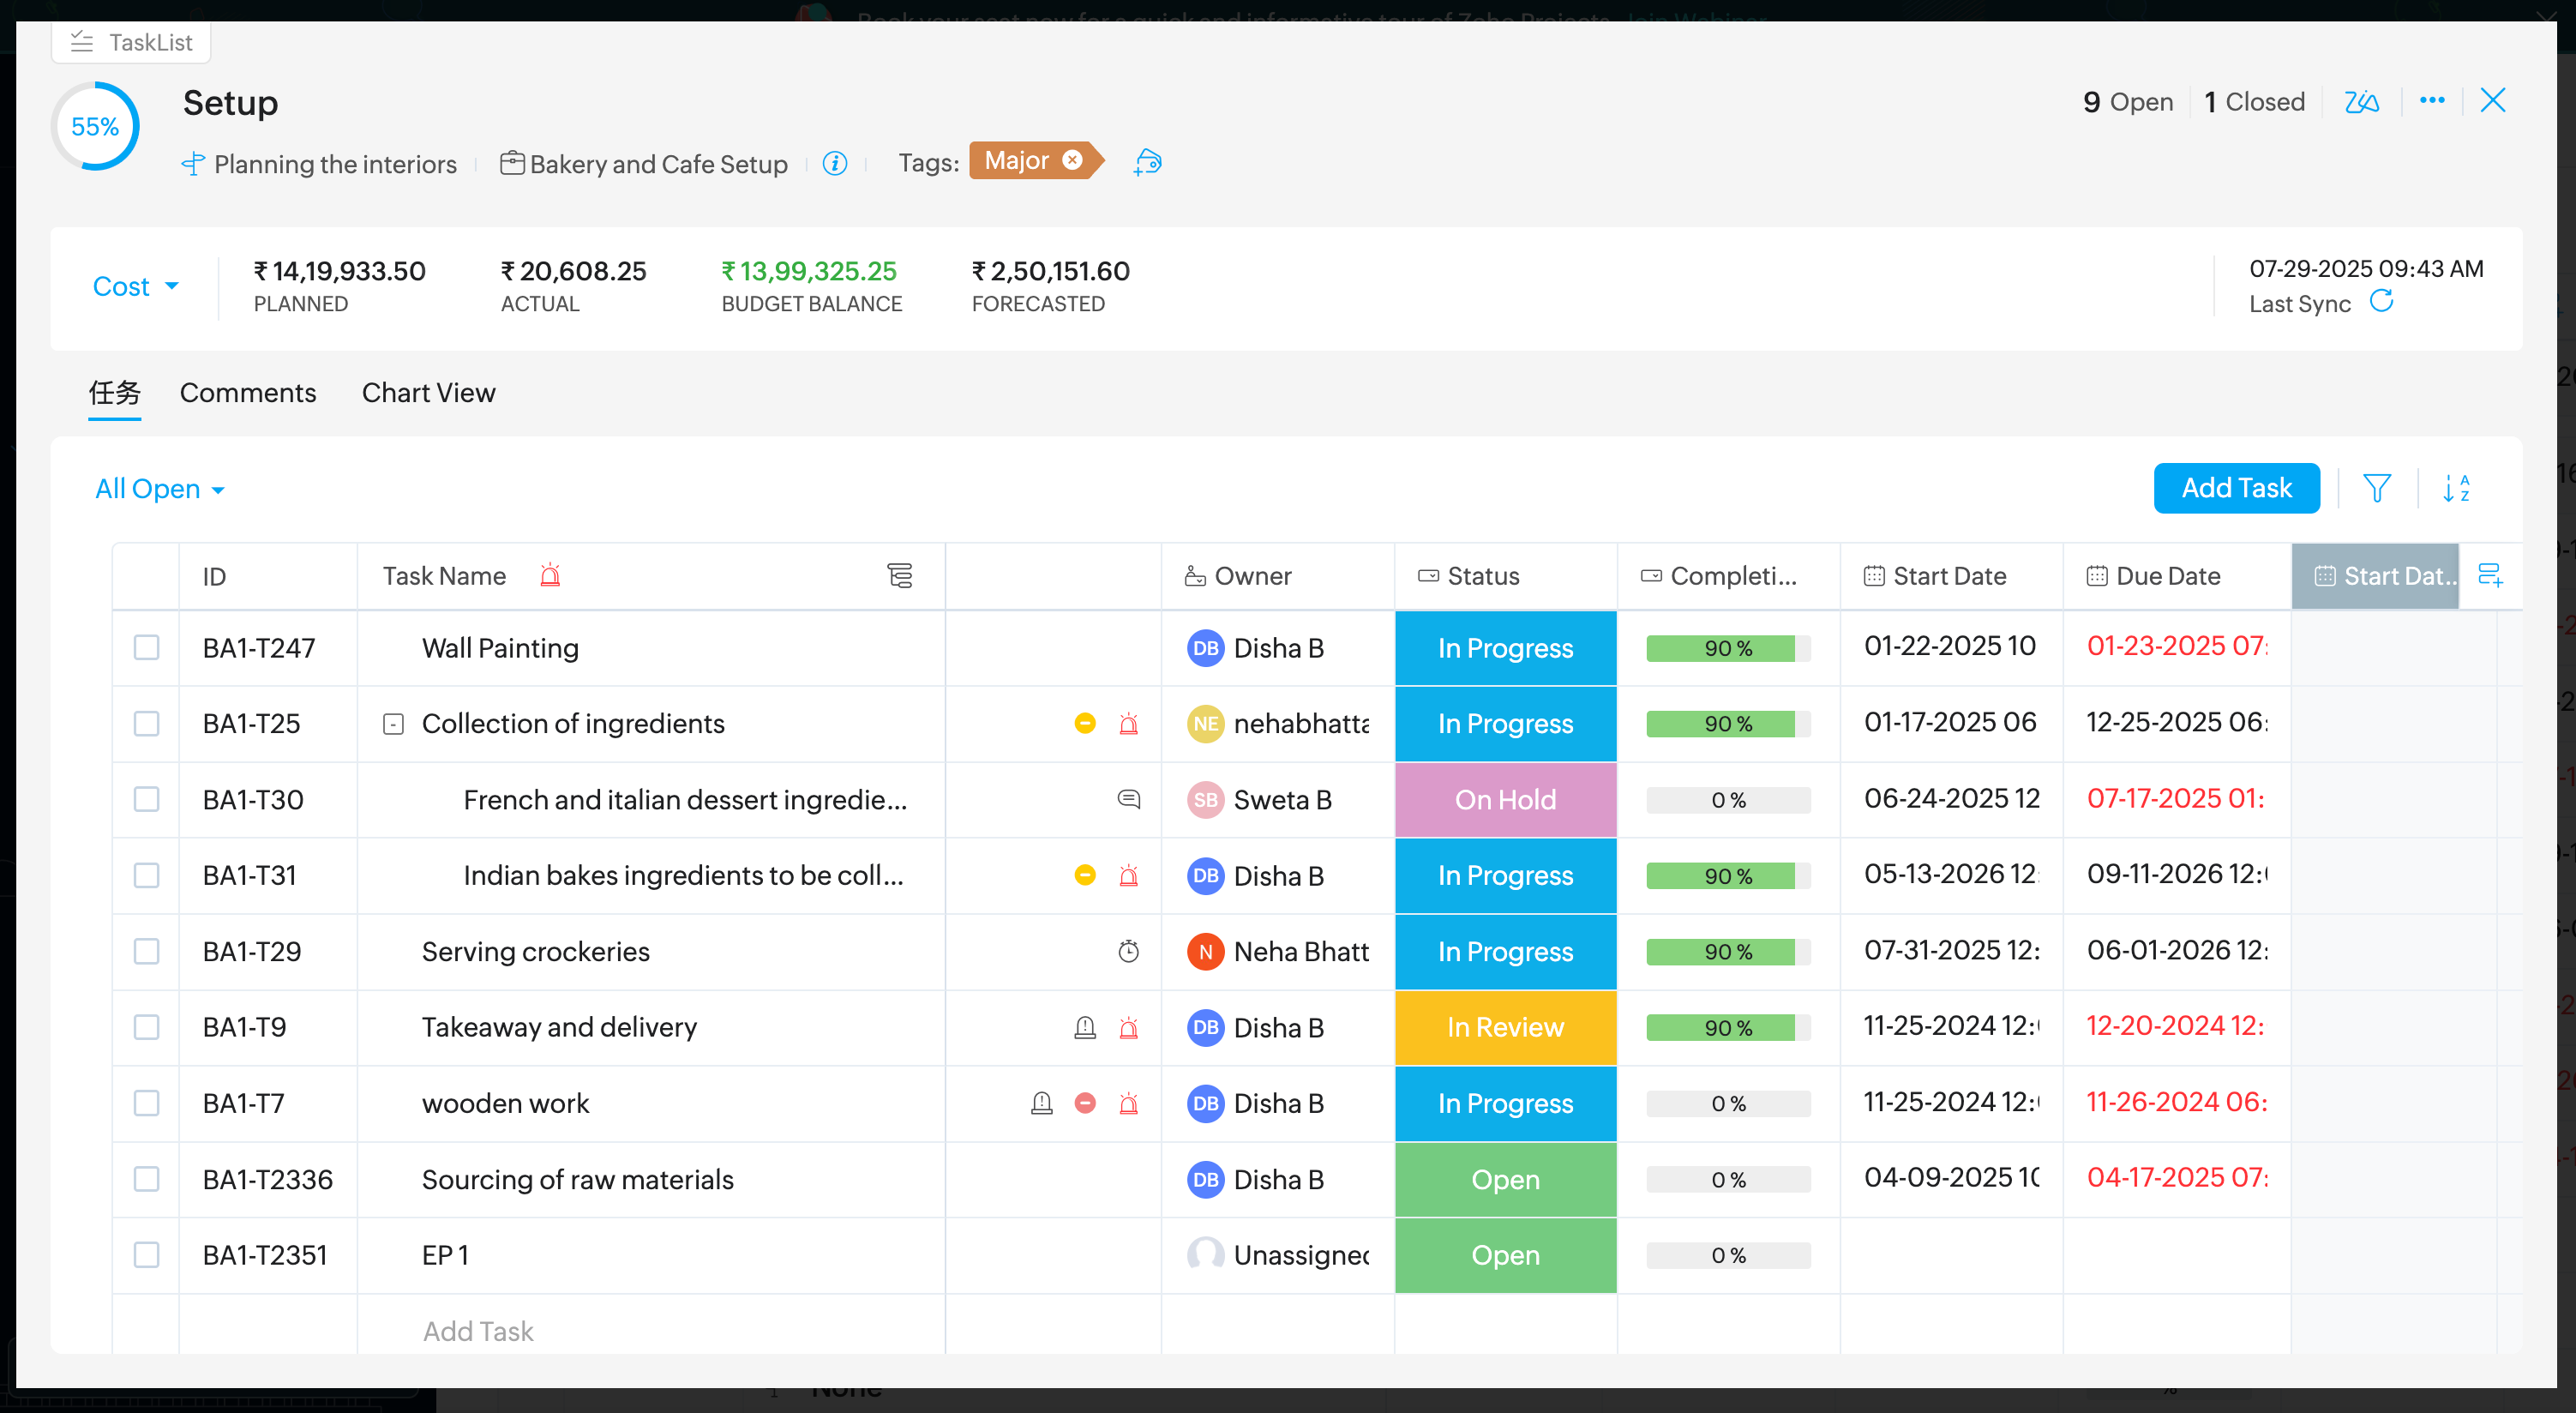Select the Wall Painting task checkbox
The width and height of the screenshot is (2576, 1413).
click(x=147, y=648)
